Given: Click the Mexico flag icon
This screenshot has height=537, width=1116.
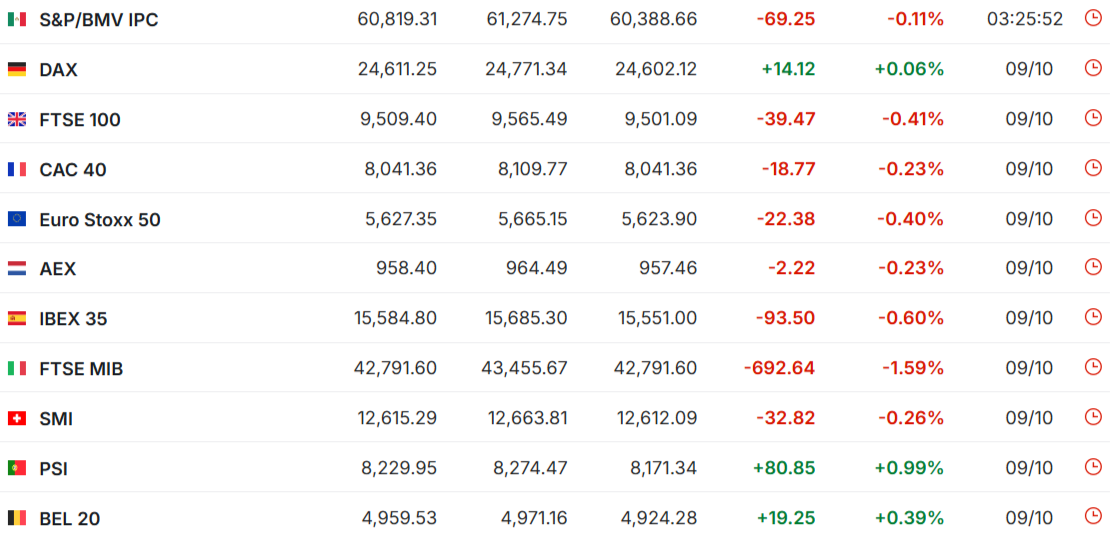Looking at the screenshot, I should (17, 19).
